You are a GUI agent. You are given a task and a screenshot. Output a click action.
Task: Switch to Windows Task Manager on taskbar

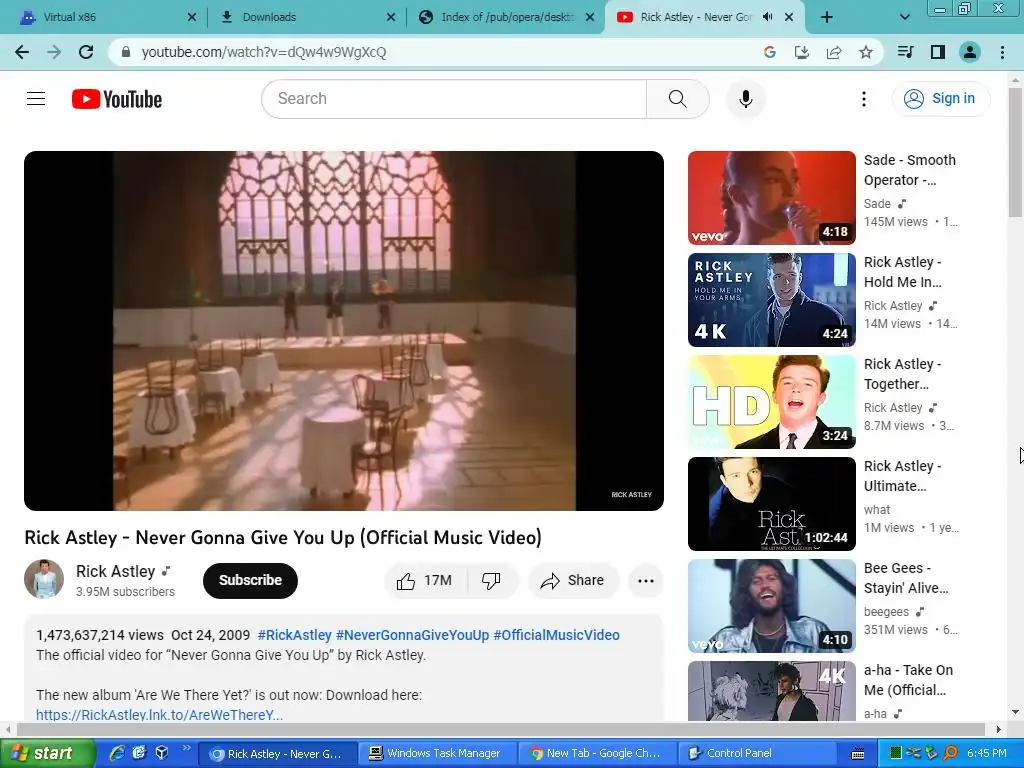click(x=436, y=754)
